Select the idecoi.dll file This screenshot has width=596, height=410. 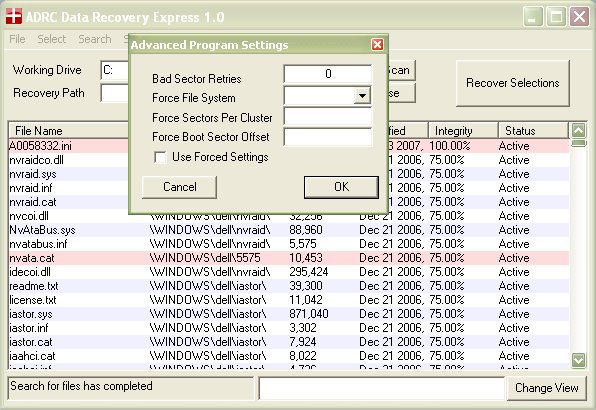point(30,272)
